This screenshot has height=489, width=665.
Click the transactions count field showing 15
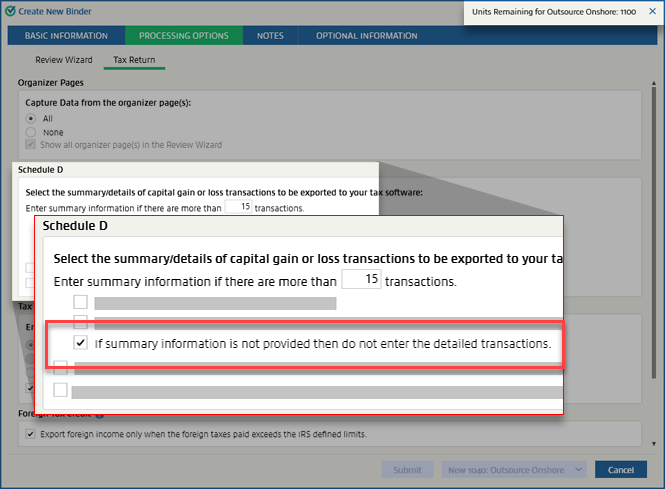[x=238, y=207]
